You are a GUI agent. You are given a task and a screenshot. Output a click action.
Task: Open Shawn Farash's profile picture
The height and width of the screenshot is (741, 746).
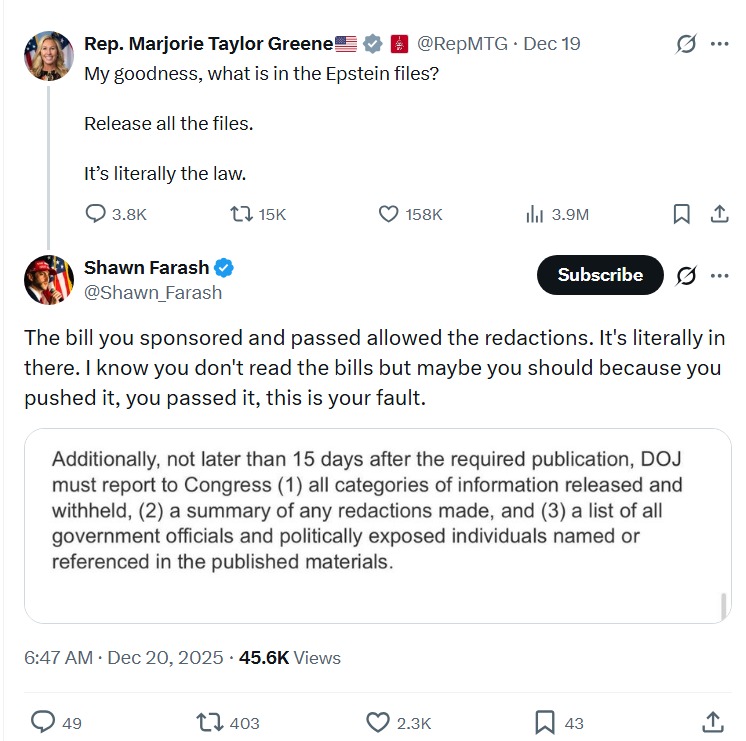click(49, 280)
